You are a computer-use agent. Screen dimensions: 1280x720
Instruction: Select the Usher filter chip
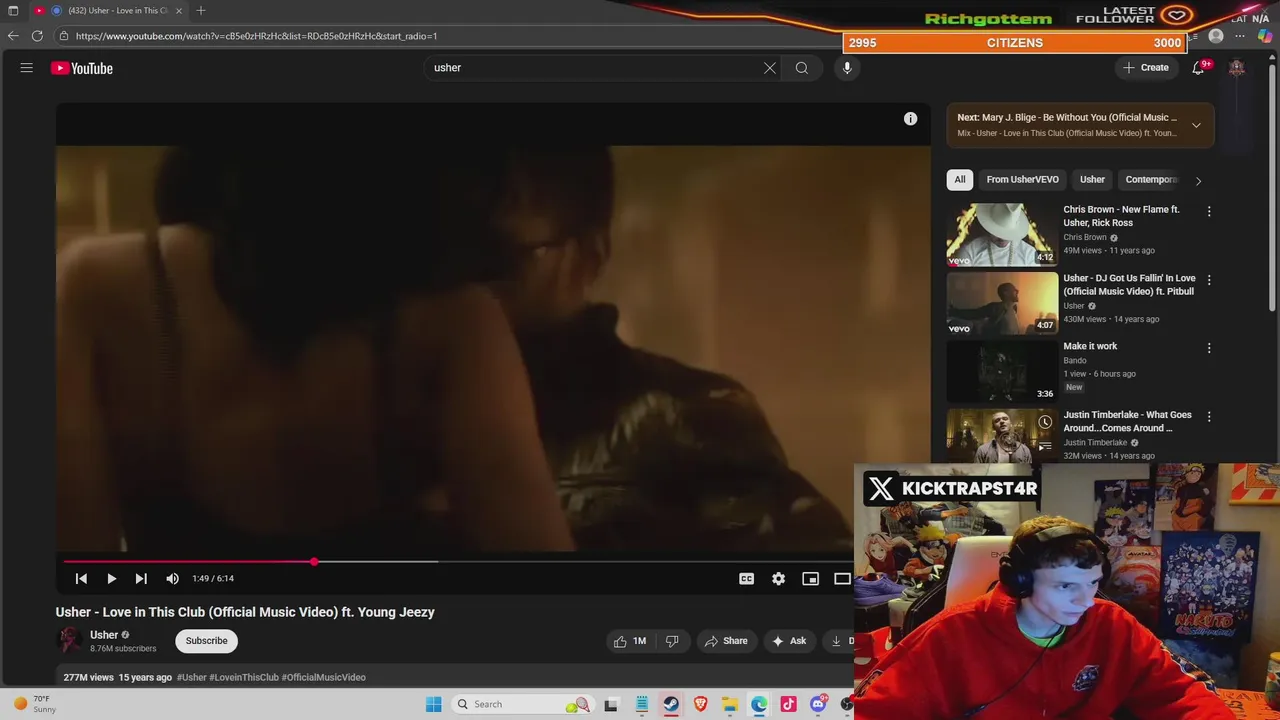click(1092, 180)
